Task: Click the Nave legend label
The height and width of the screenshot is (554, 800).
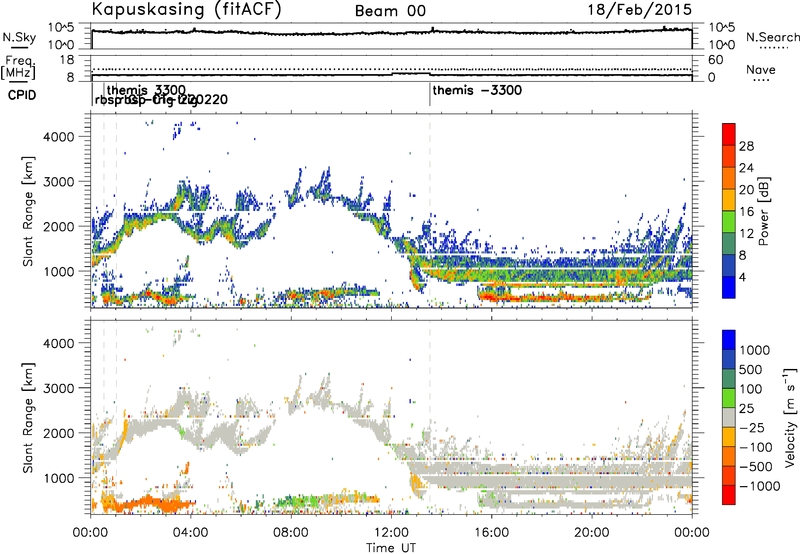Action: 761,69
